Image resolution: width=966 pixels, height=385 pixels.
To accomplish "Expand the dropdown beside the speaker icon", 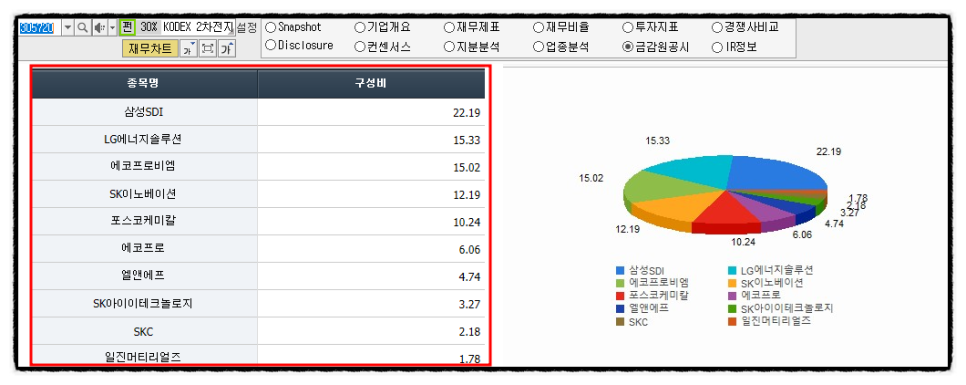I will (x=112, y=28).
